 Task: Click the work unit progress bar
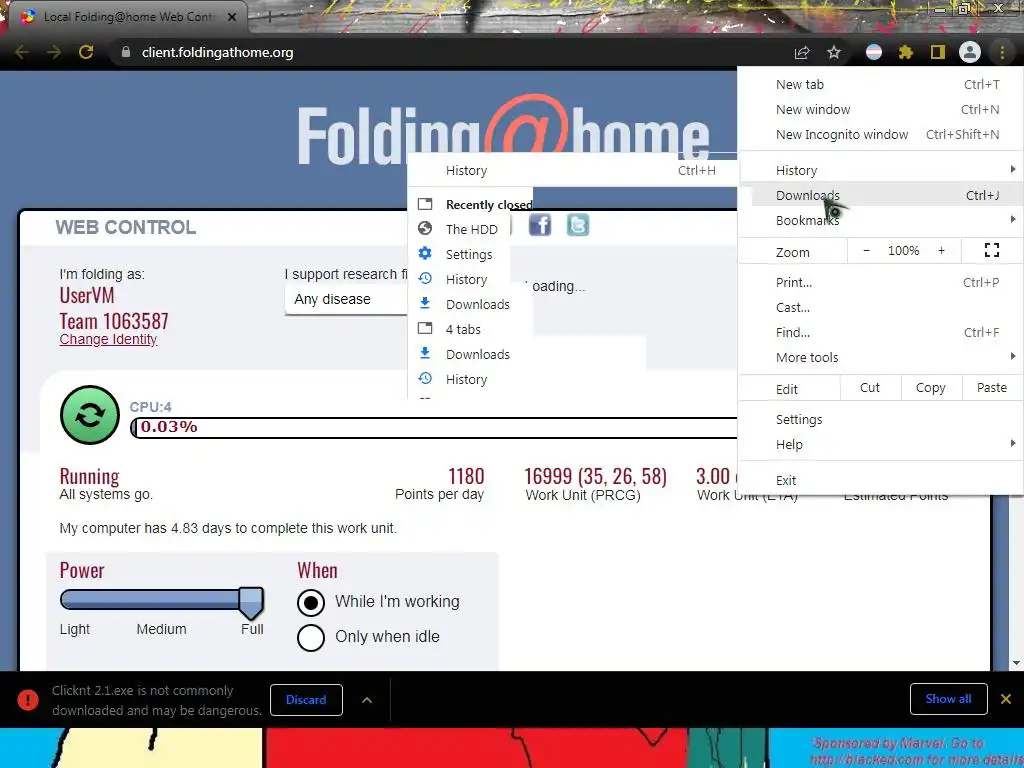[x=434, y=427]
